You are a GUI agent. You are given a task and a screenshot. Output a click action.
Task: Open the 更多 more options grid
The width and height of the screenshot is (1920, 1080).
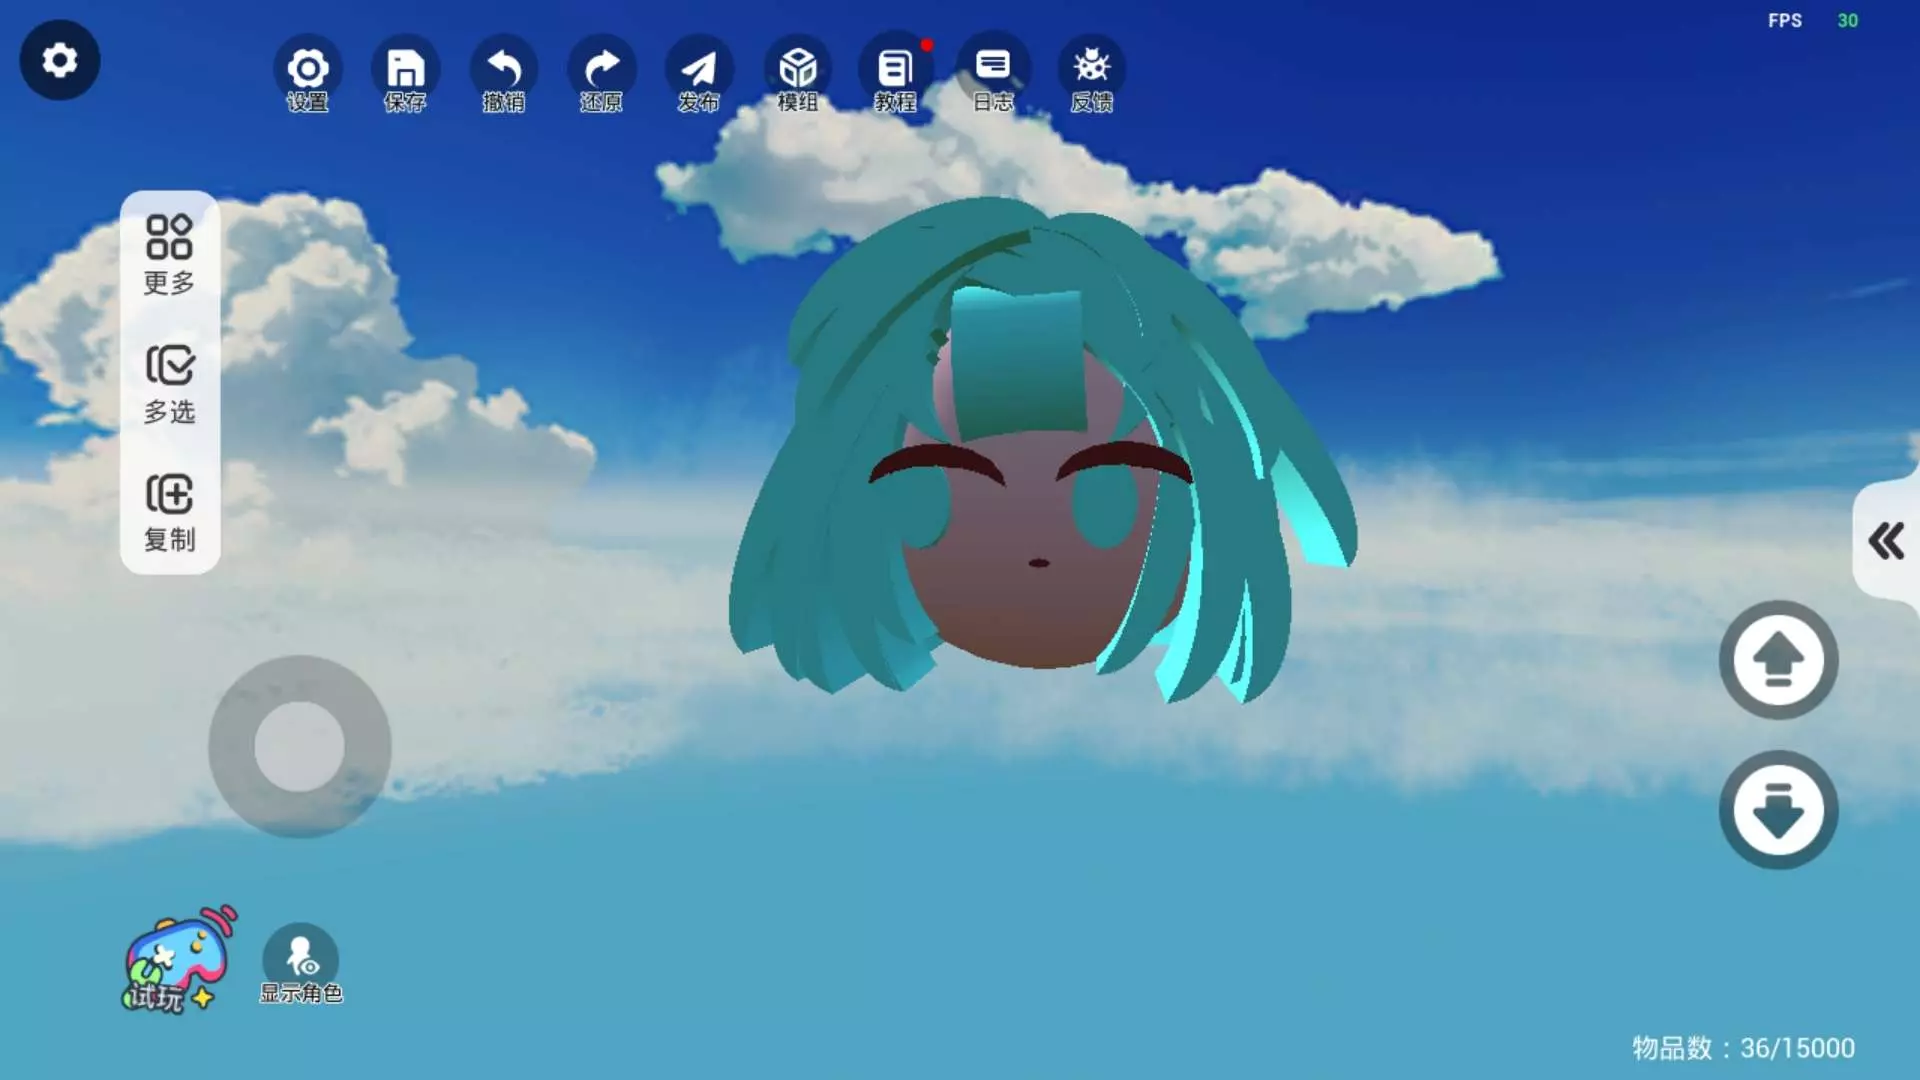[x=169, y=254]
